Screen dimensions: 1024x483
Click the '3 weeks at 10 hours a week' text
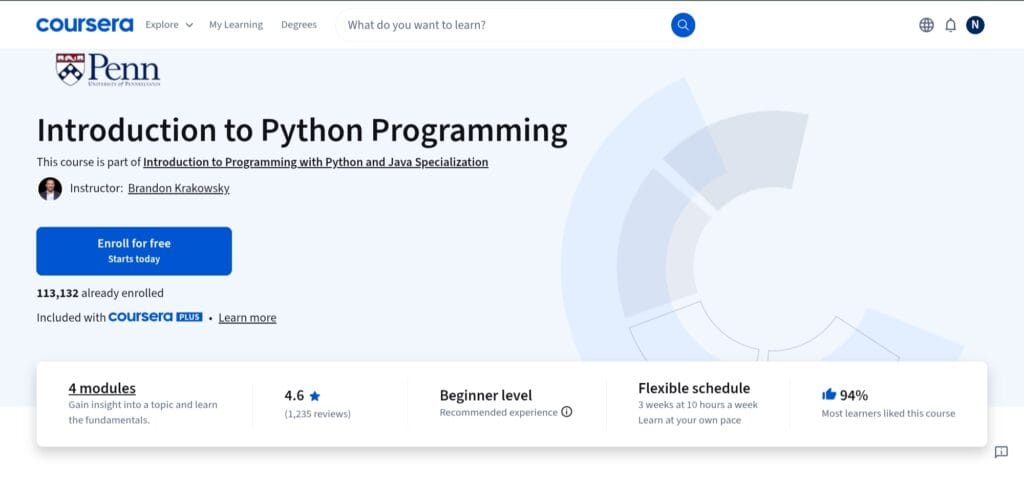[x=698, y=405]
